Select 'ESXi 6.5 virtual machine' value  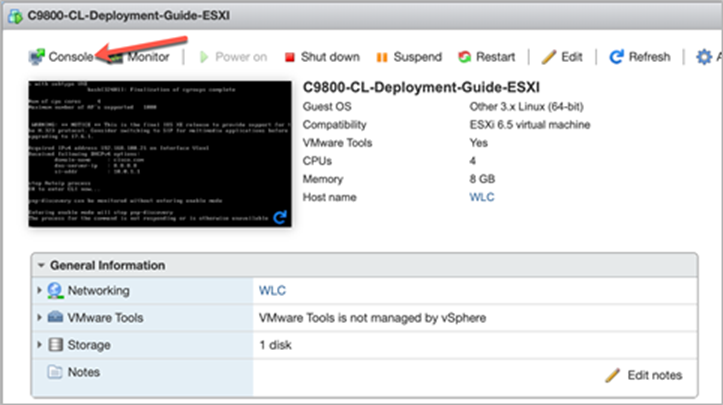point(530,125)
